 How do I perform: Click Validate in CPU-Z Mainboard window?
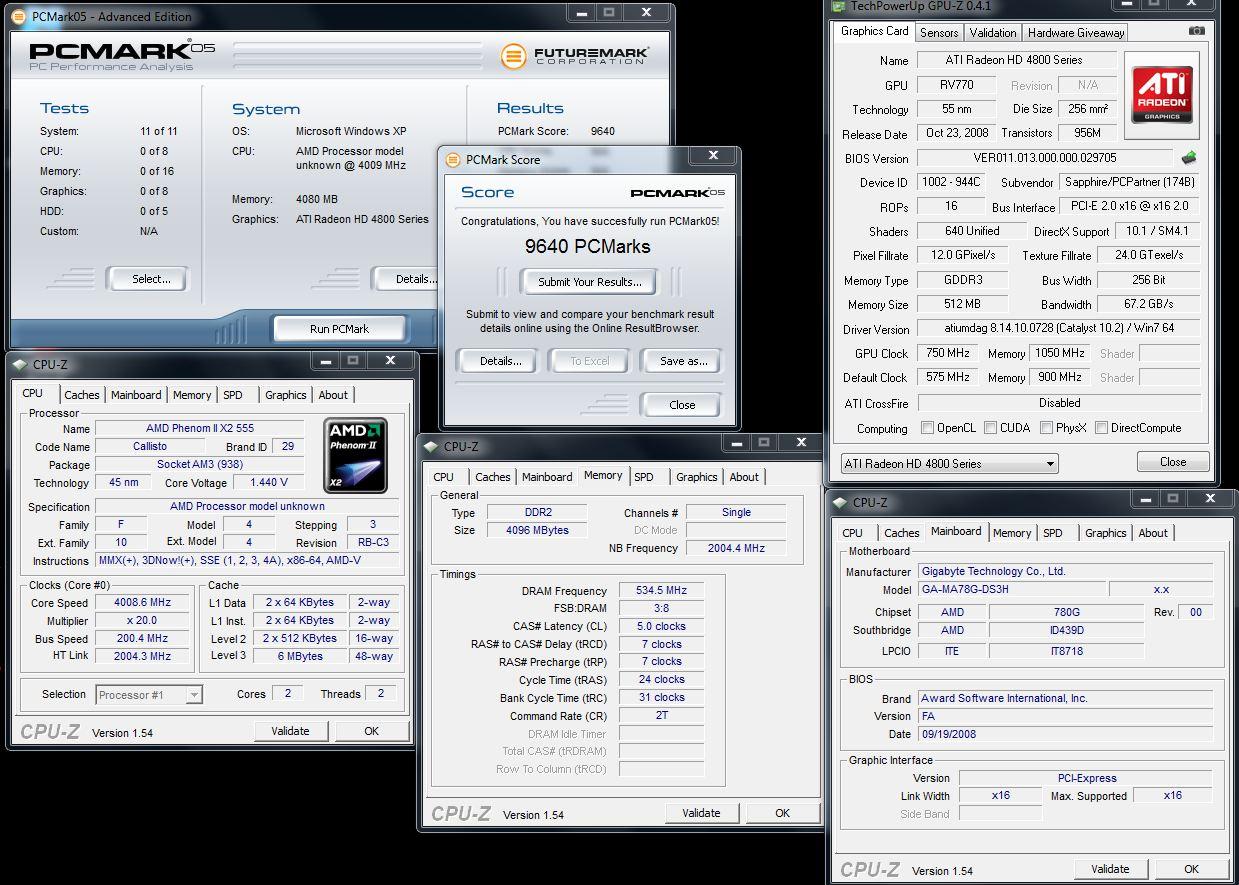click(x=1110, y=869)
